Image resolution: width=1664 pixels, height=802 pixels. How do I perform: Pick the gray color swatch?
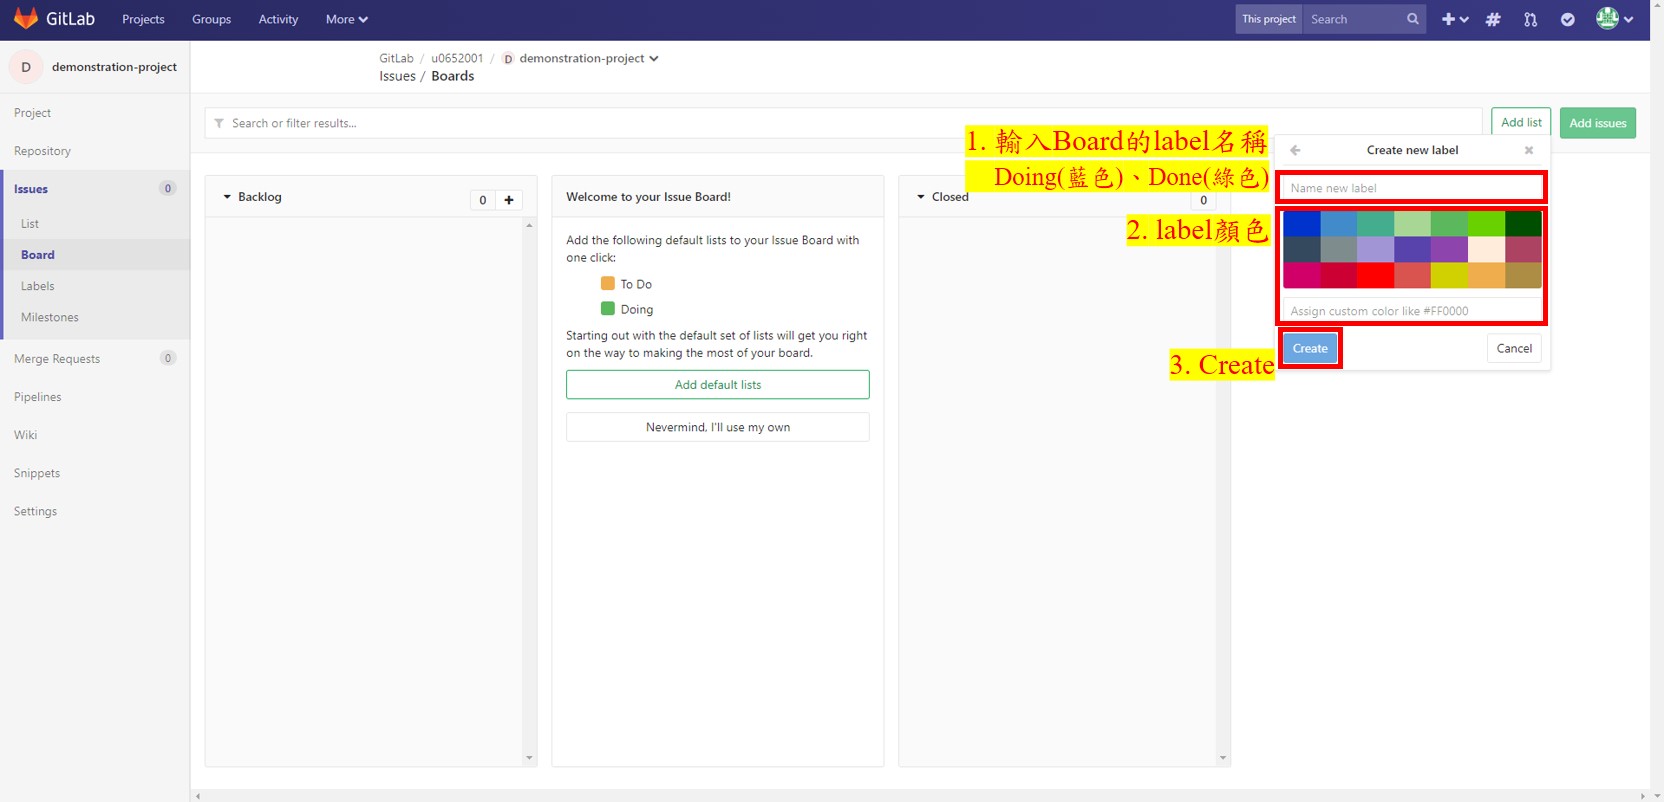pos(1338,249)
